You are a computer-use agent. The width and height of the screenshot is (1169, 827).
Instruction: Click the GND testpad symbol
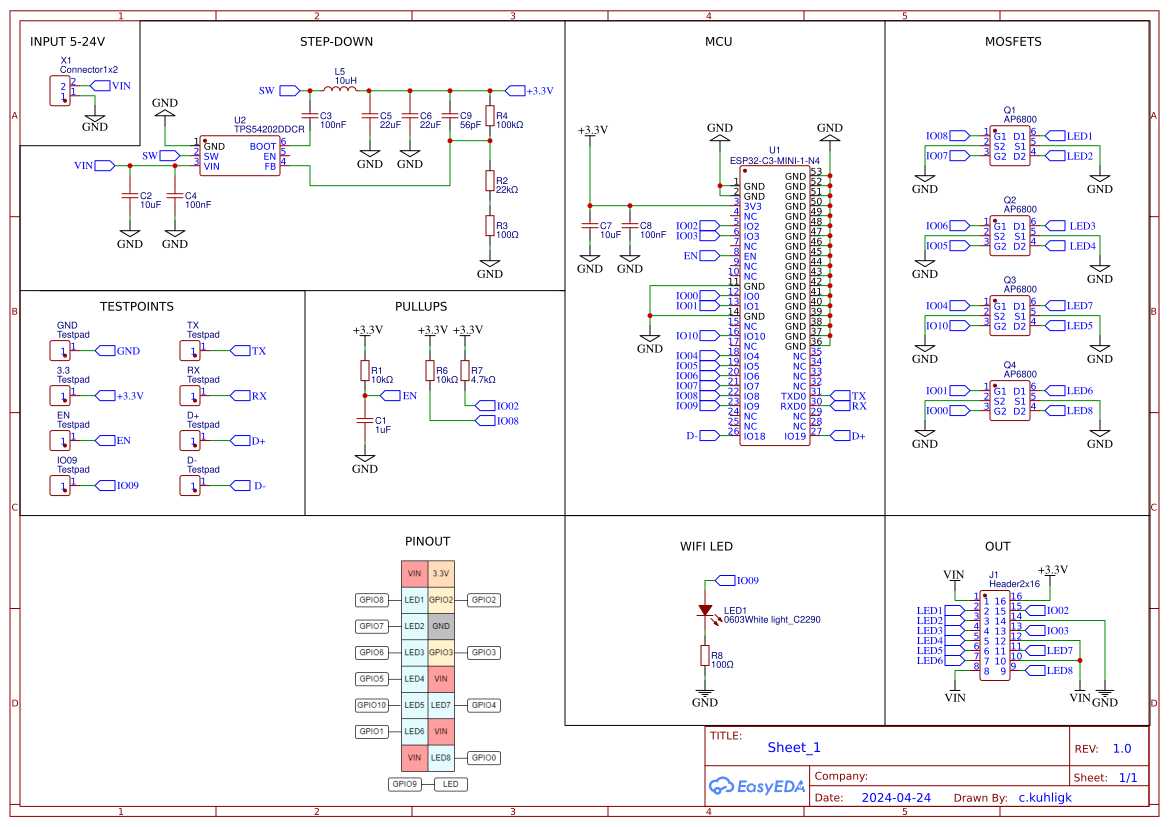click(60, 351)
